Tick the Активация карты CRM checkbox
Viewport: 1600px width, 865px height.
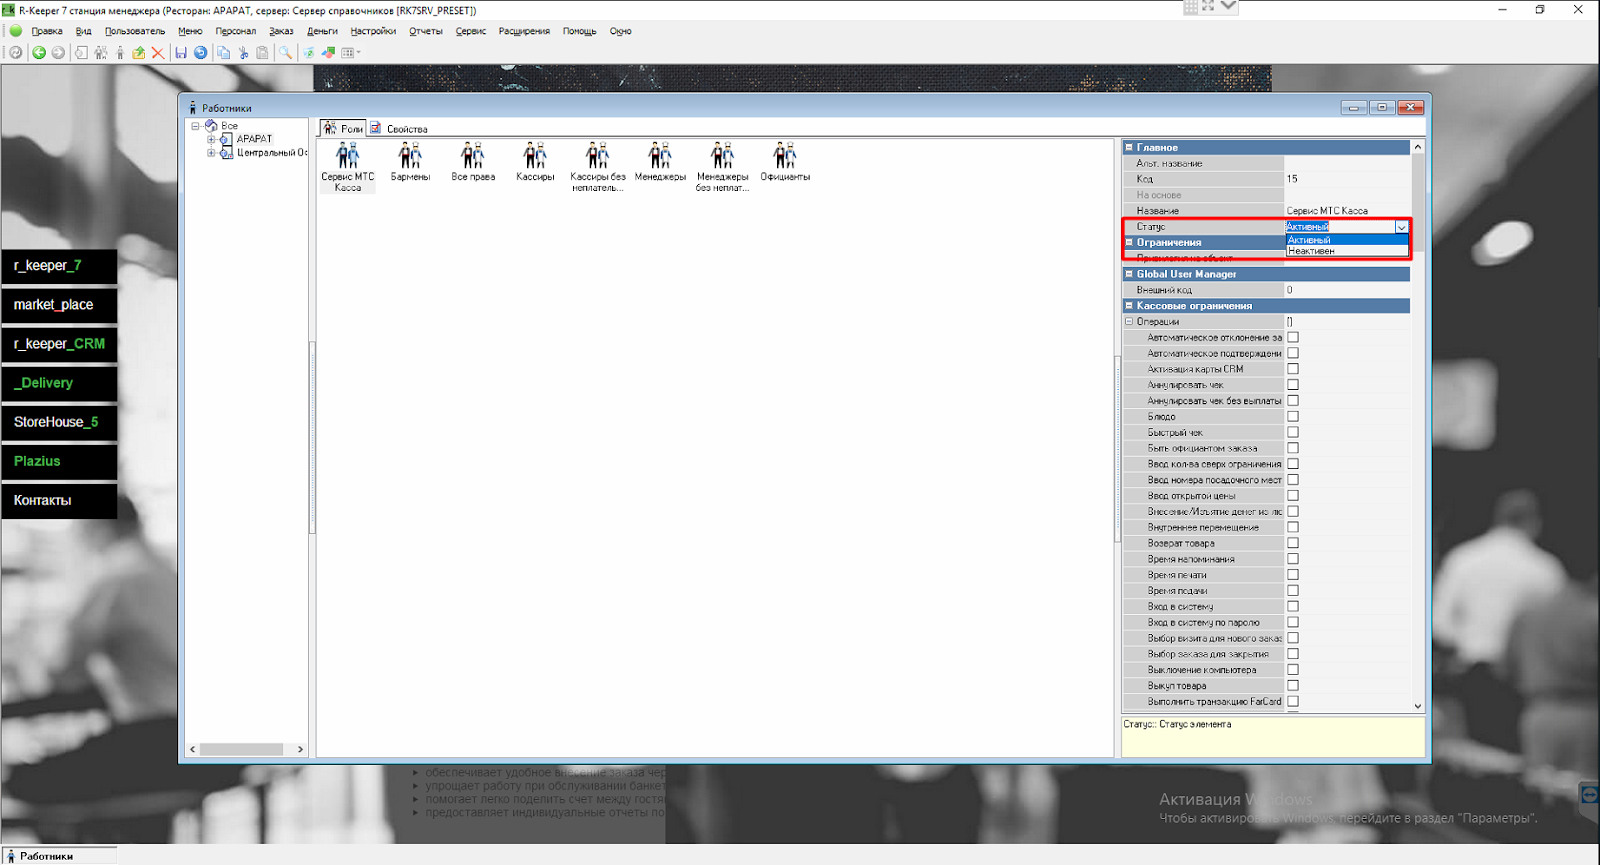[1293, 369]
